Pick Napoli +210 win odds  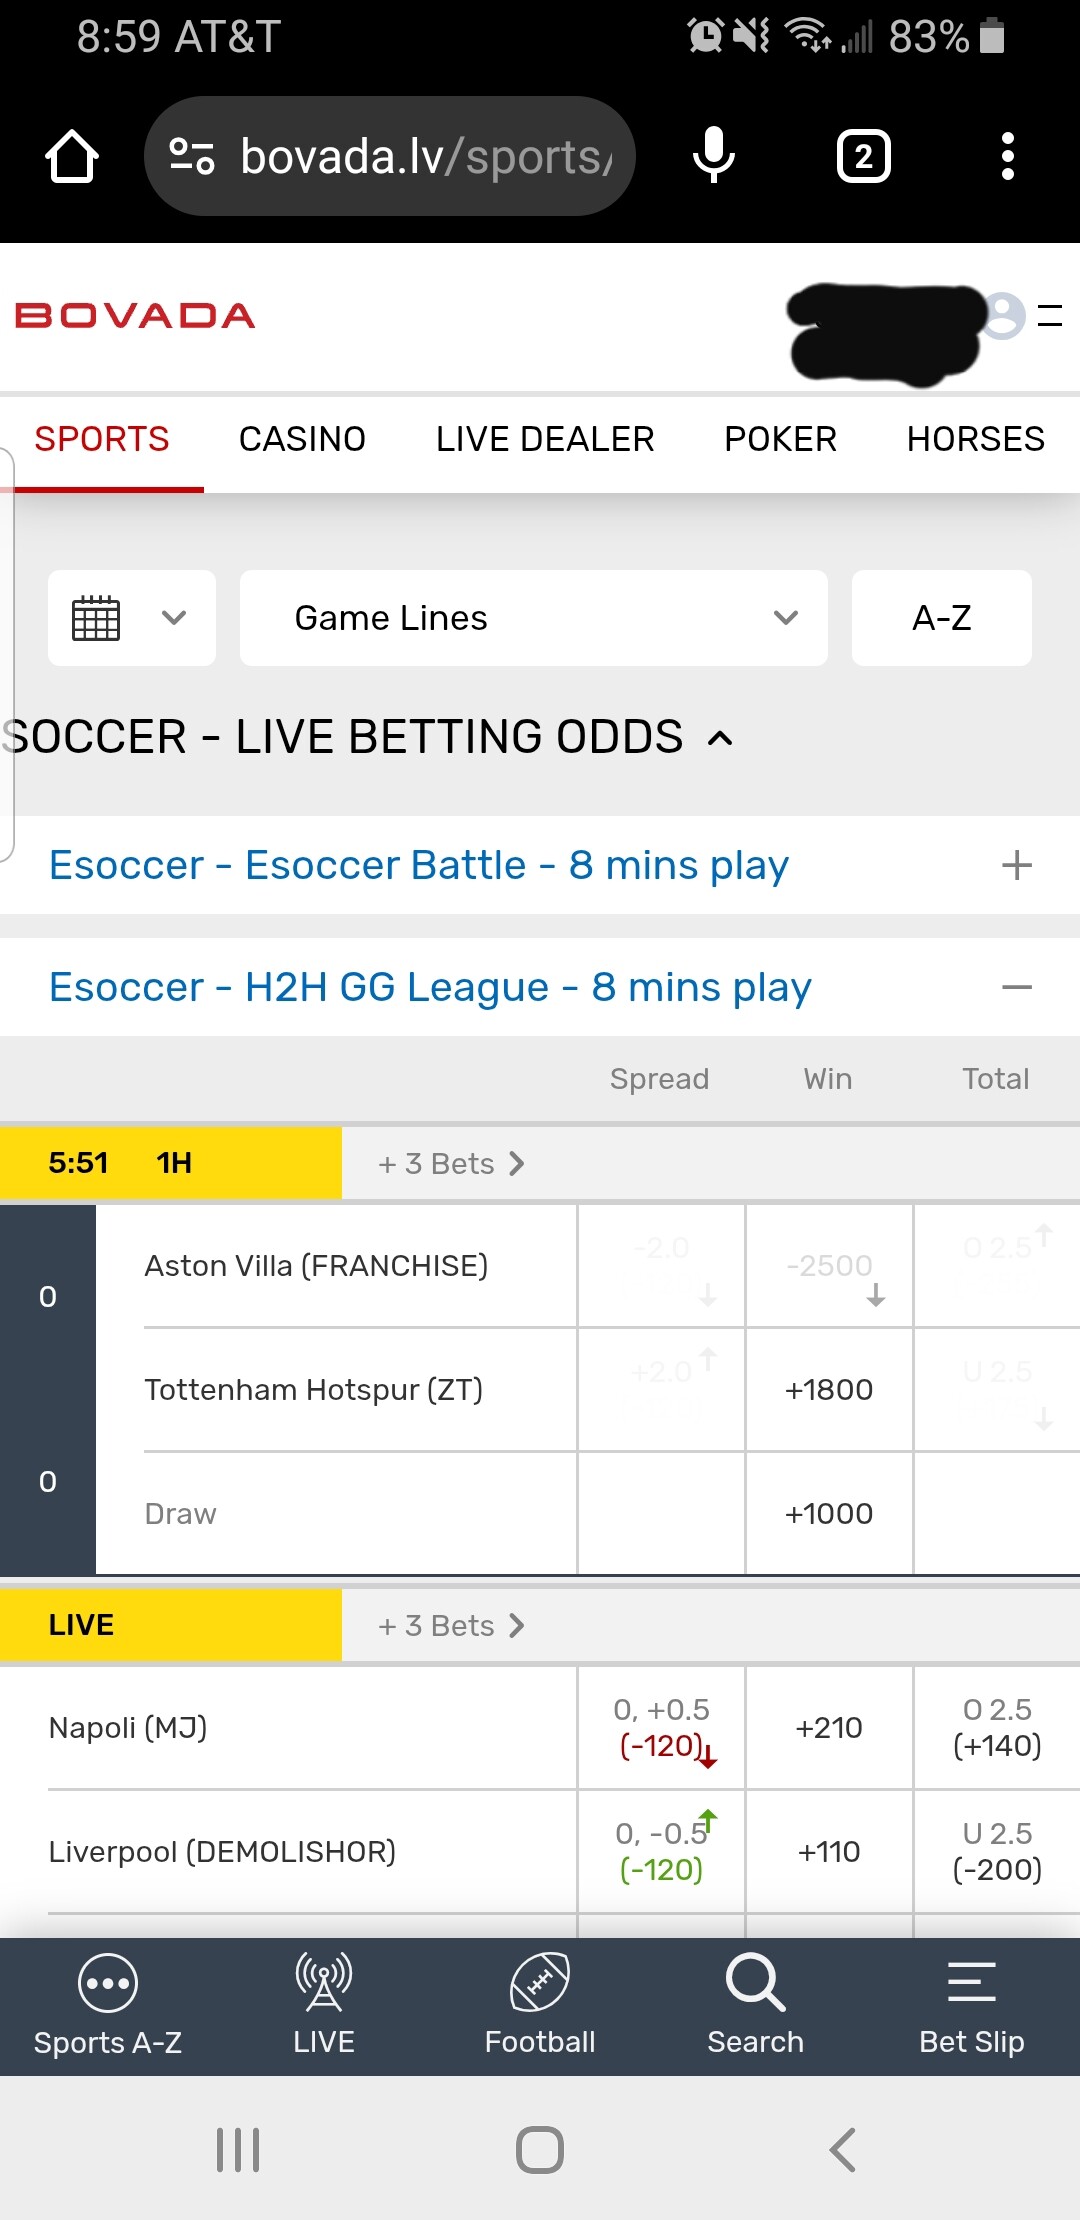(829, 1728)
